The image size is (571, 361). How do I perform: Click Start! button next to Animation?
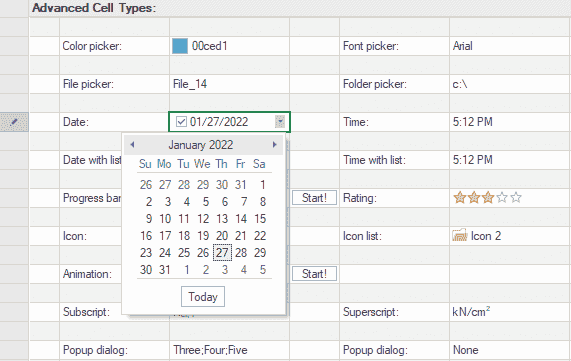314,274
